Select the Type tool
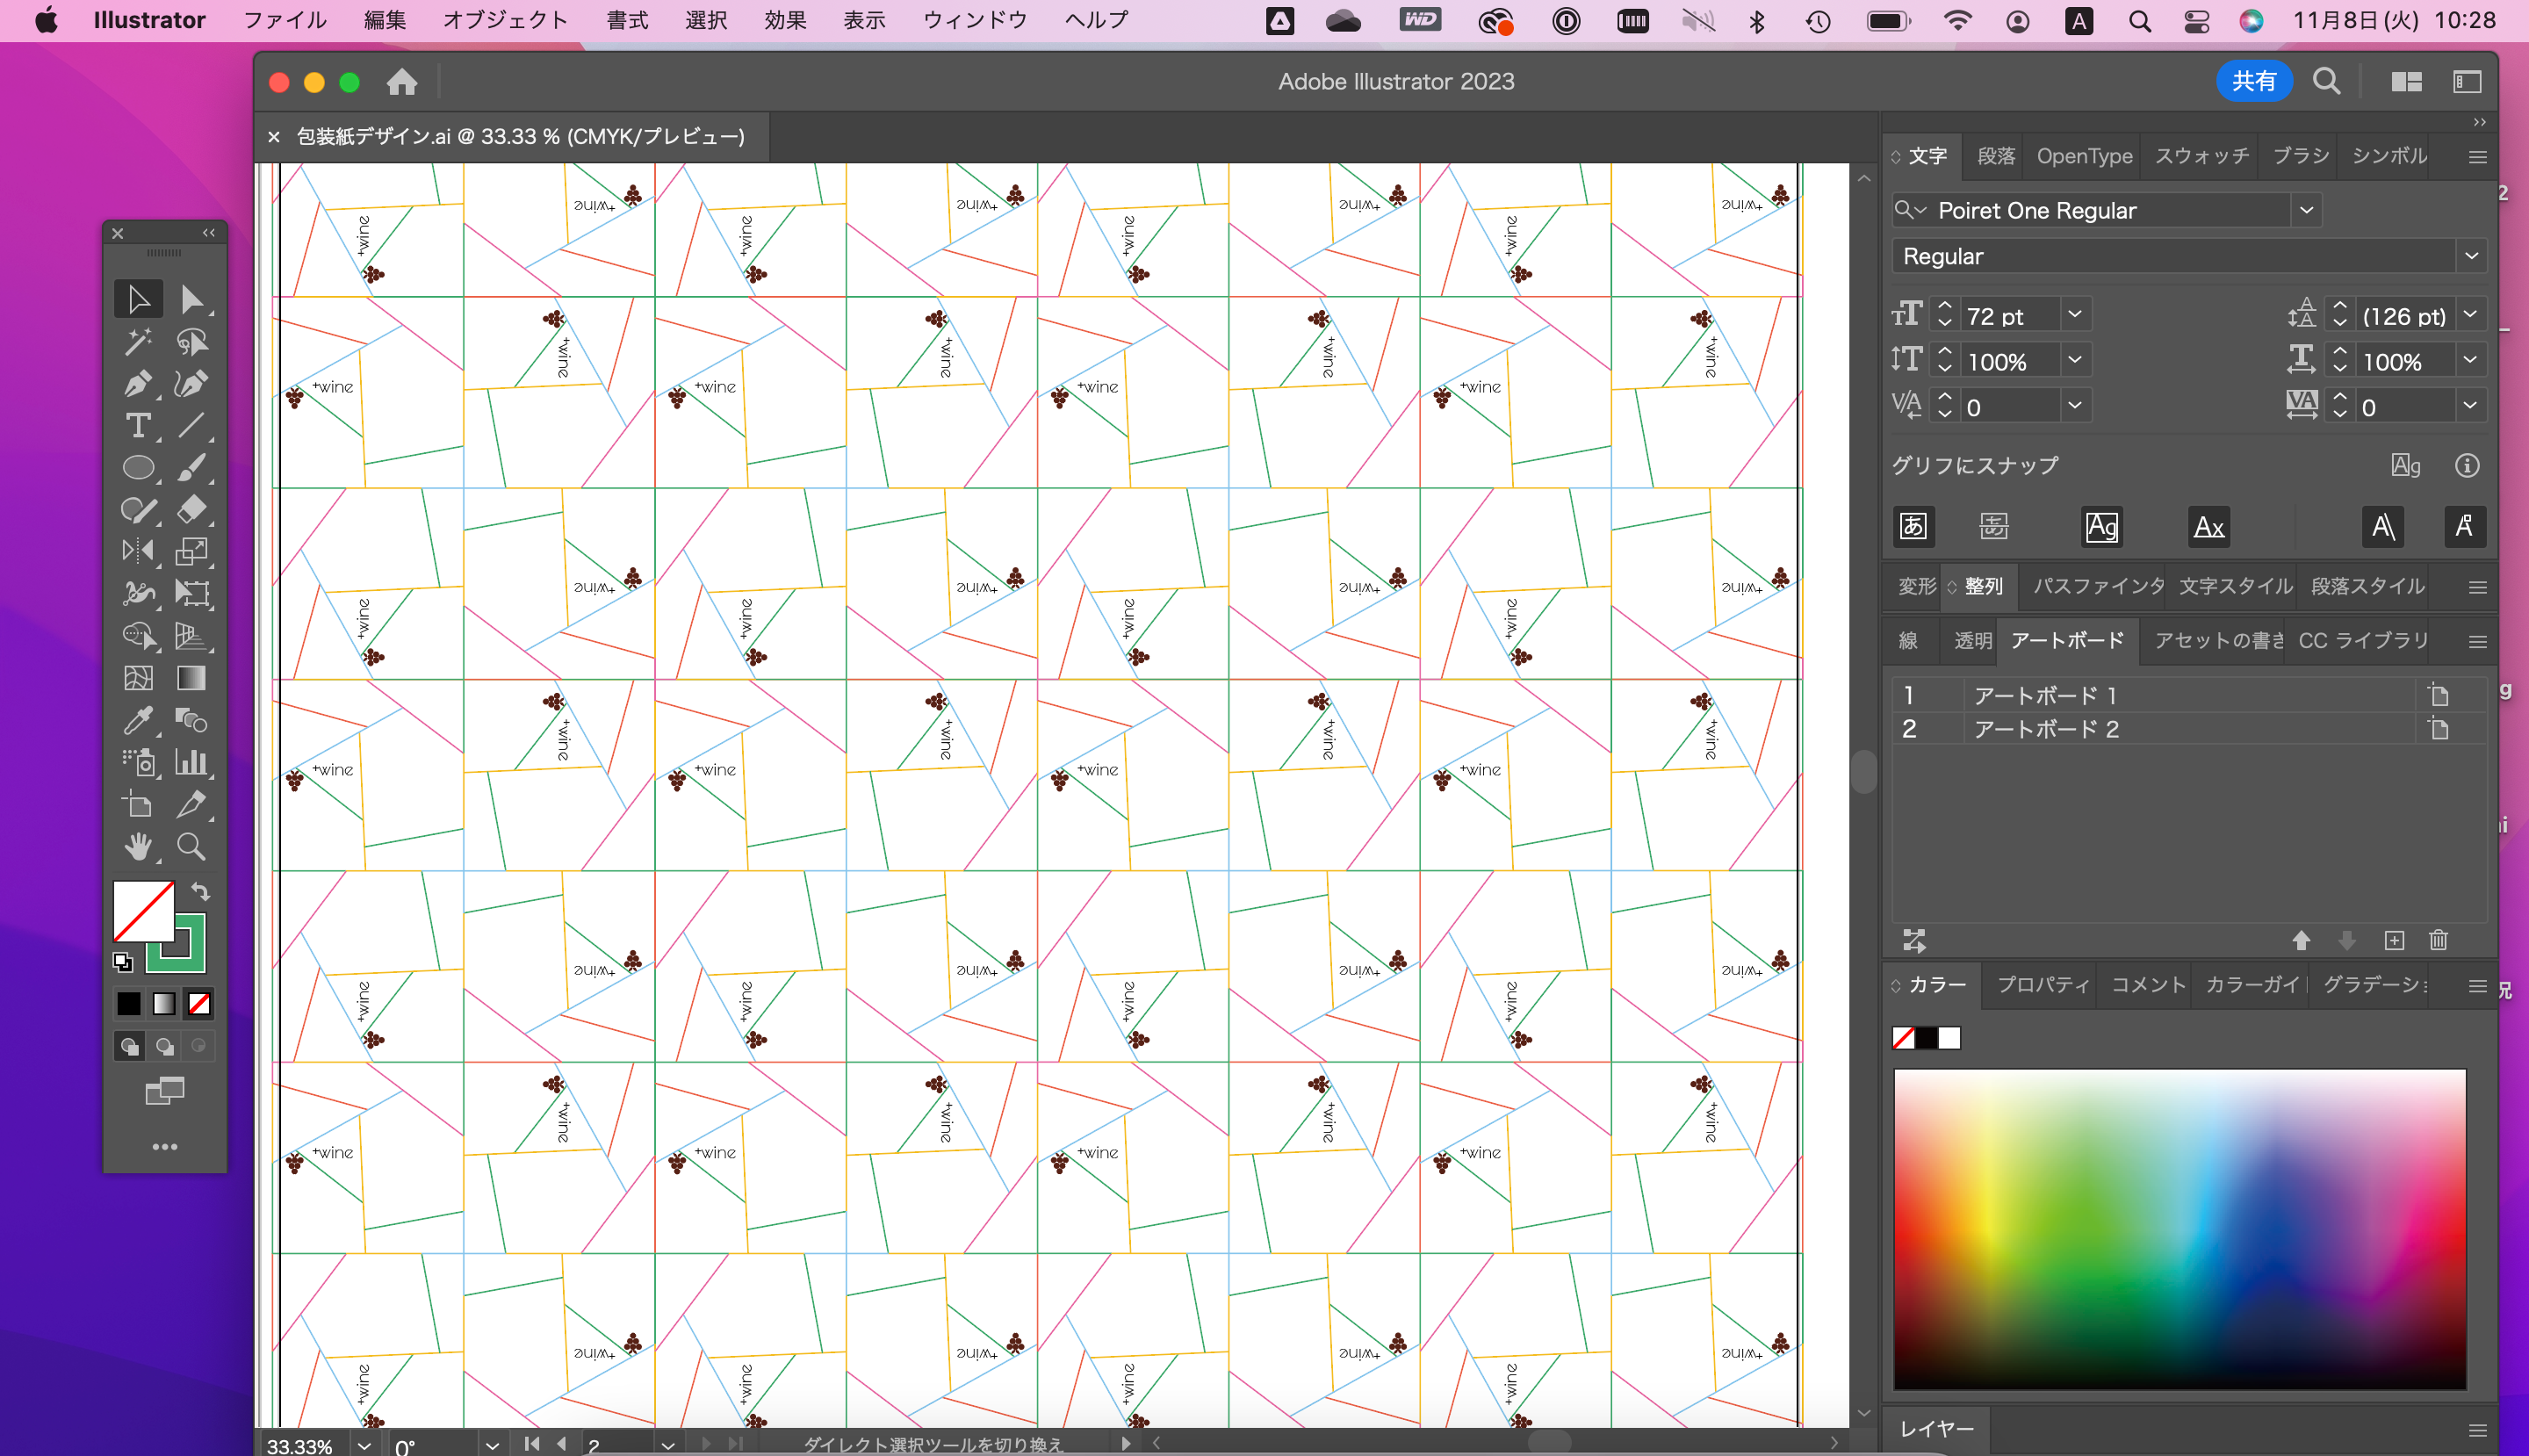The height and width of the screenshot is (1456, 2529). point(137,426)
